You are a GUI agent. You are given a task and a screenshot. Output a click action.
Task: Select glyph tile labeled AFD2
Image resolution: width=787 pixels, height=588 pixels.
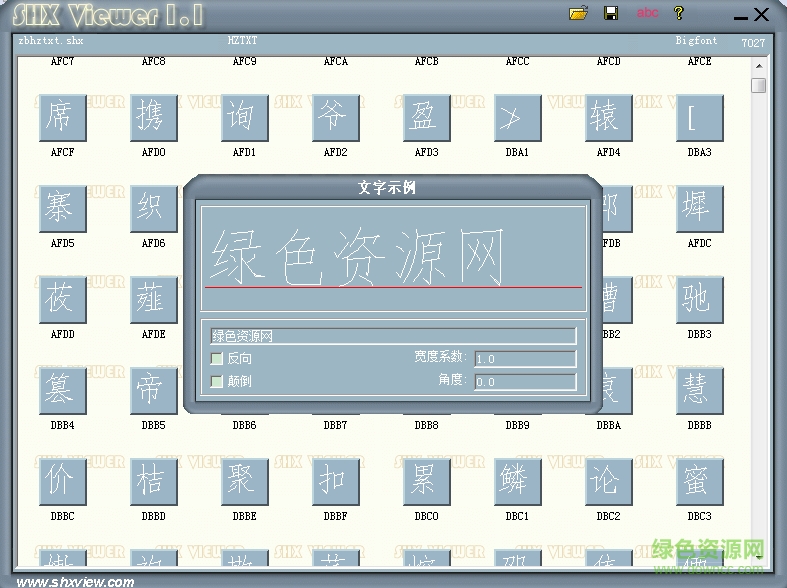click(x=335, y=118)
